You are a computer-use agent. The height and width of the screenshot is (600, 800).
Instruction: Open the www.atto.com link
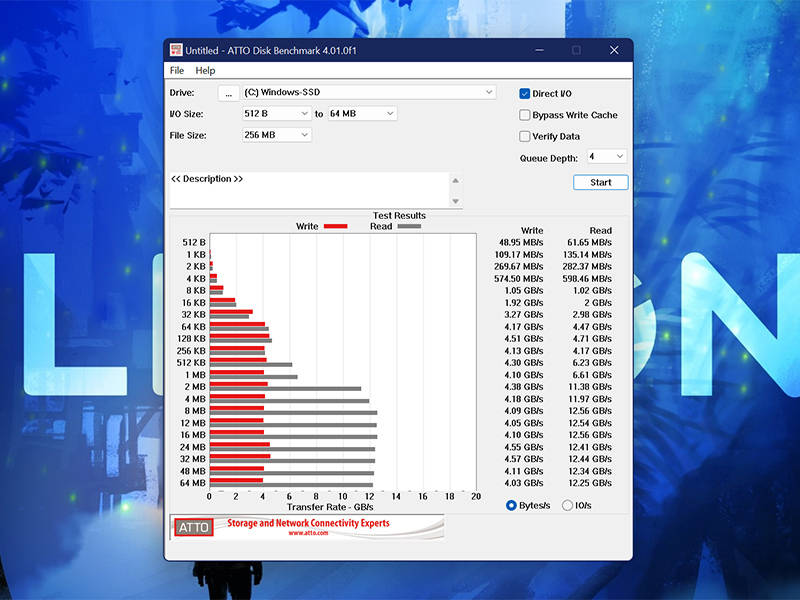click(x=308, y=533)
